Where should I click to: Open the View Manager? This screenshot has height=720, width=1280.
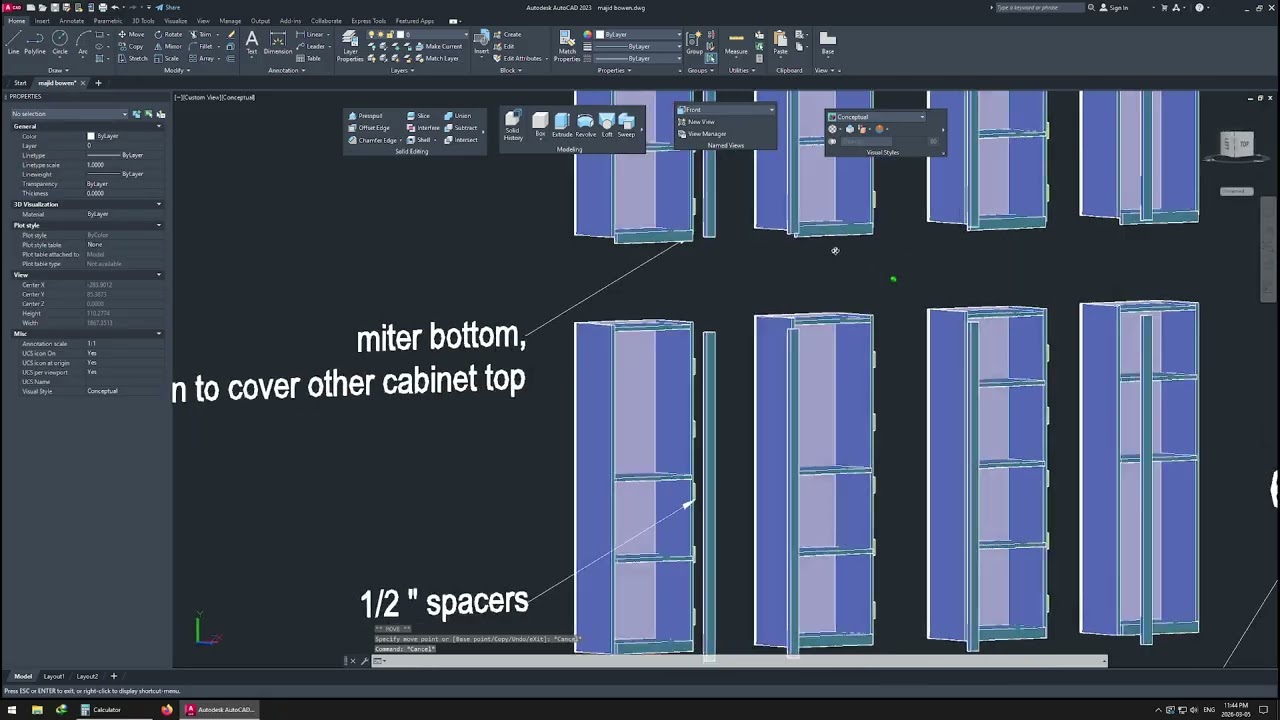pos(702,134)
